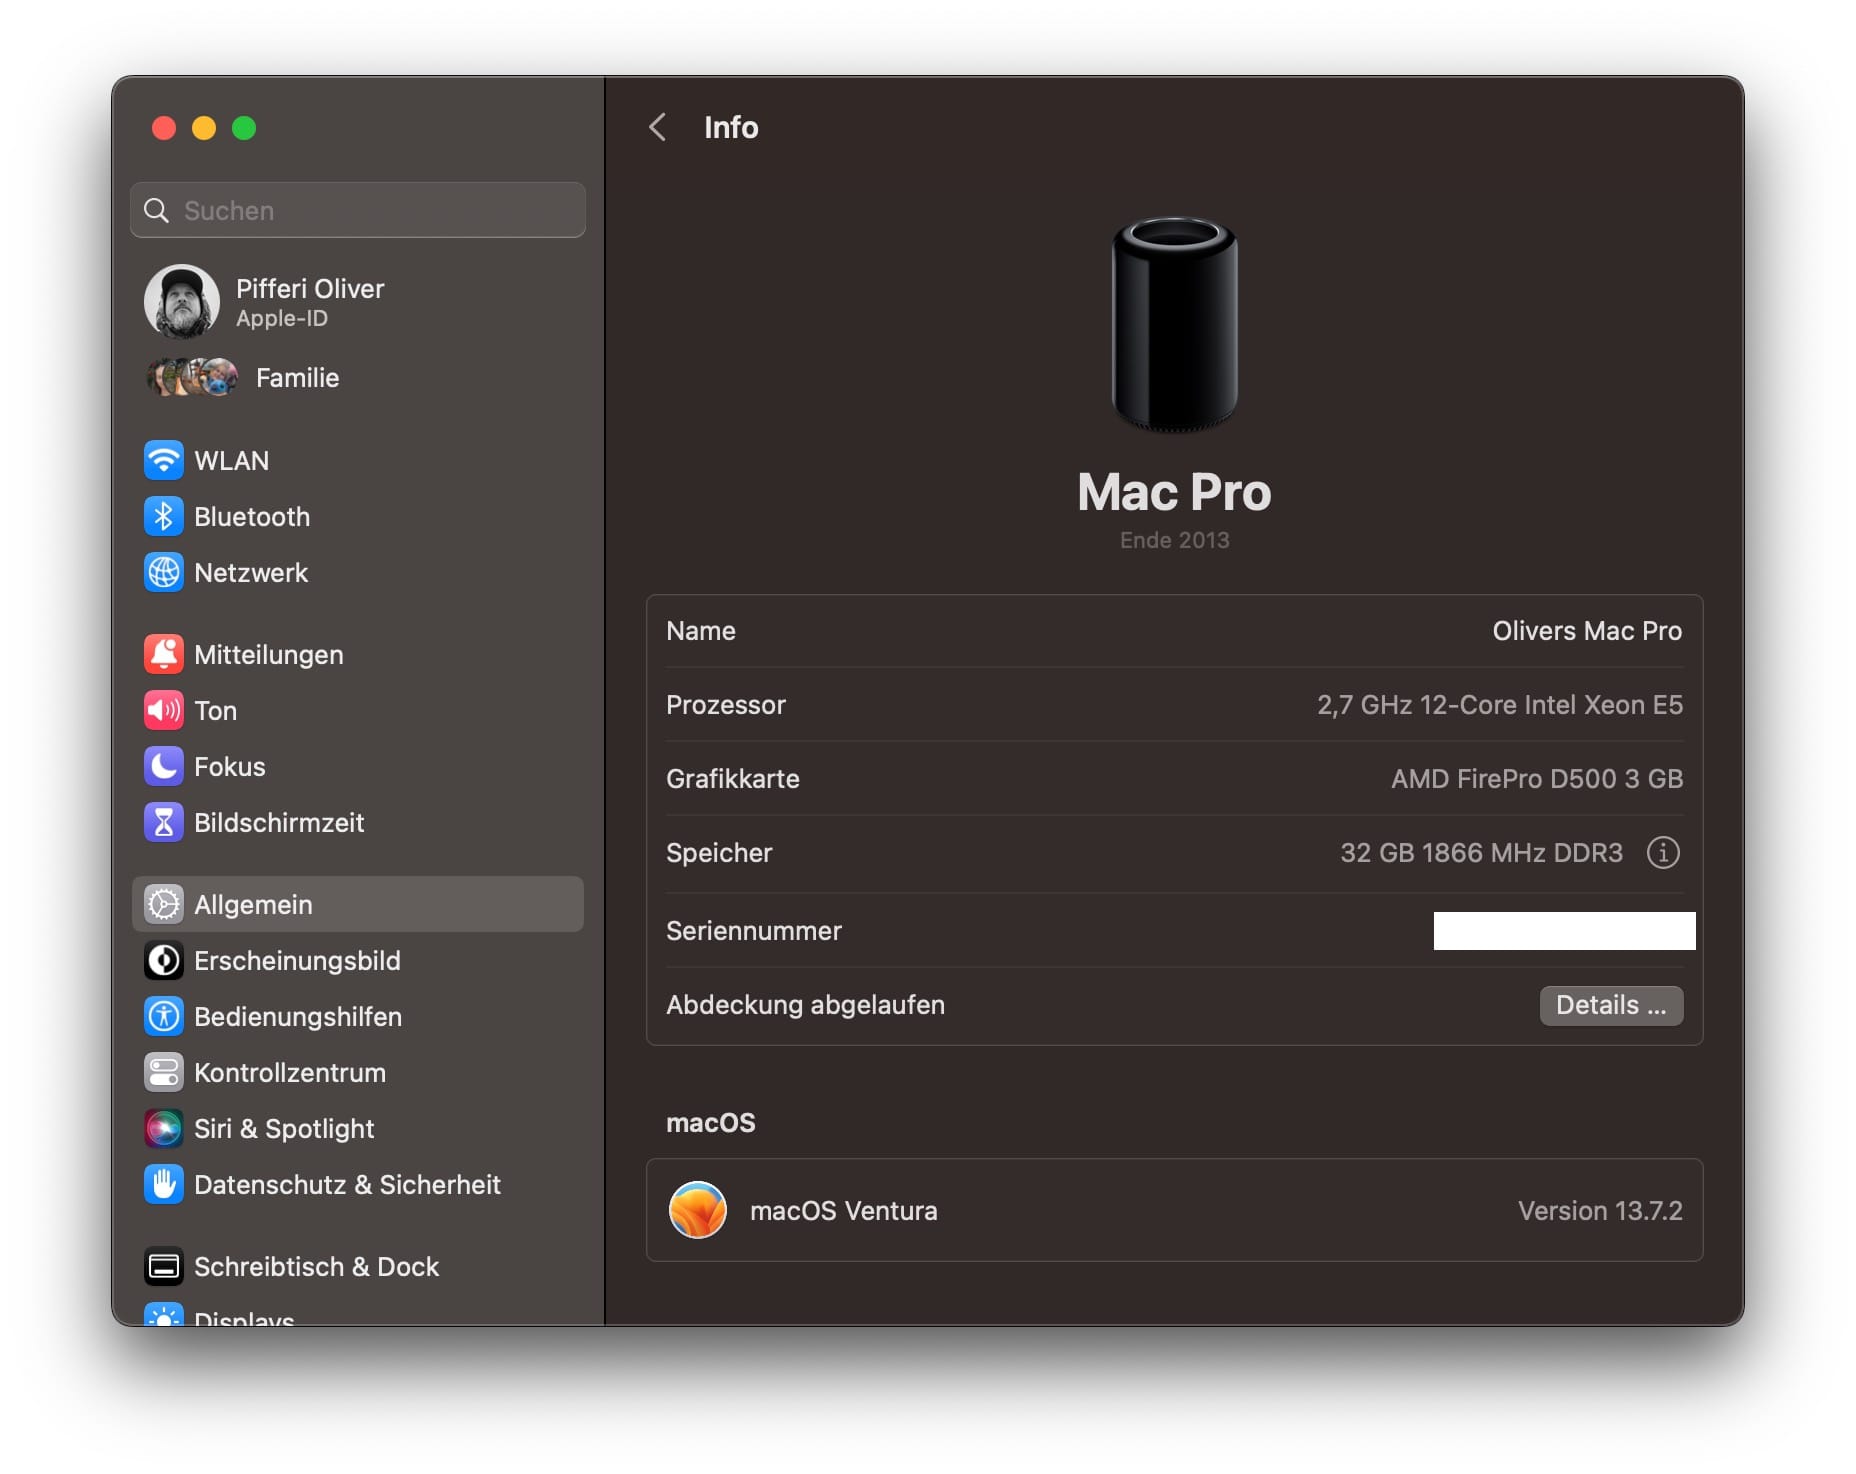Click in the Suchen search field
1856x1474 pixels.
pos(358,210)
